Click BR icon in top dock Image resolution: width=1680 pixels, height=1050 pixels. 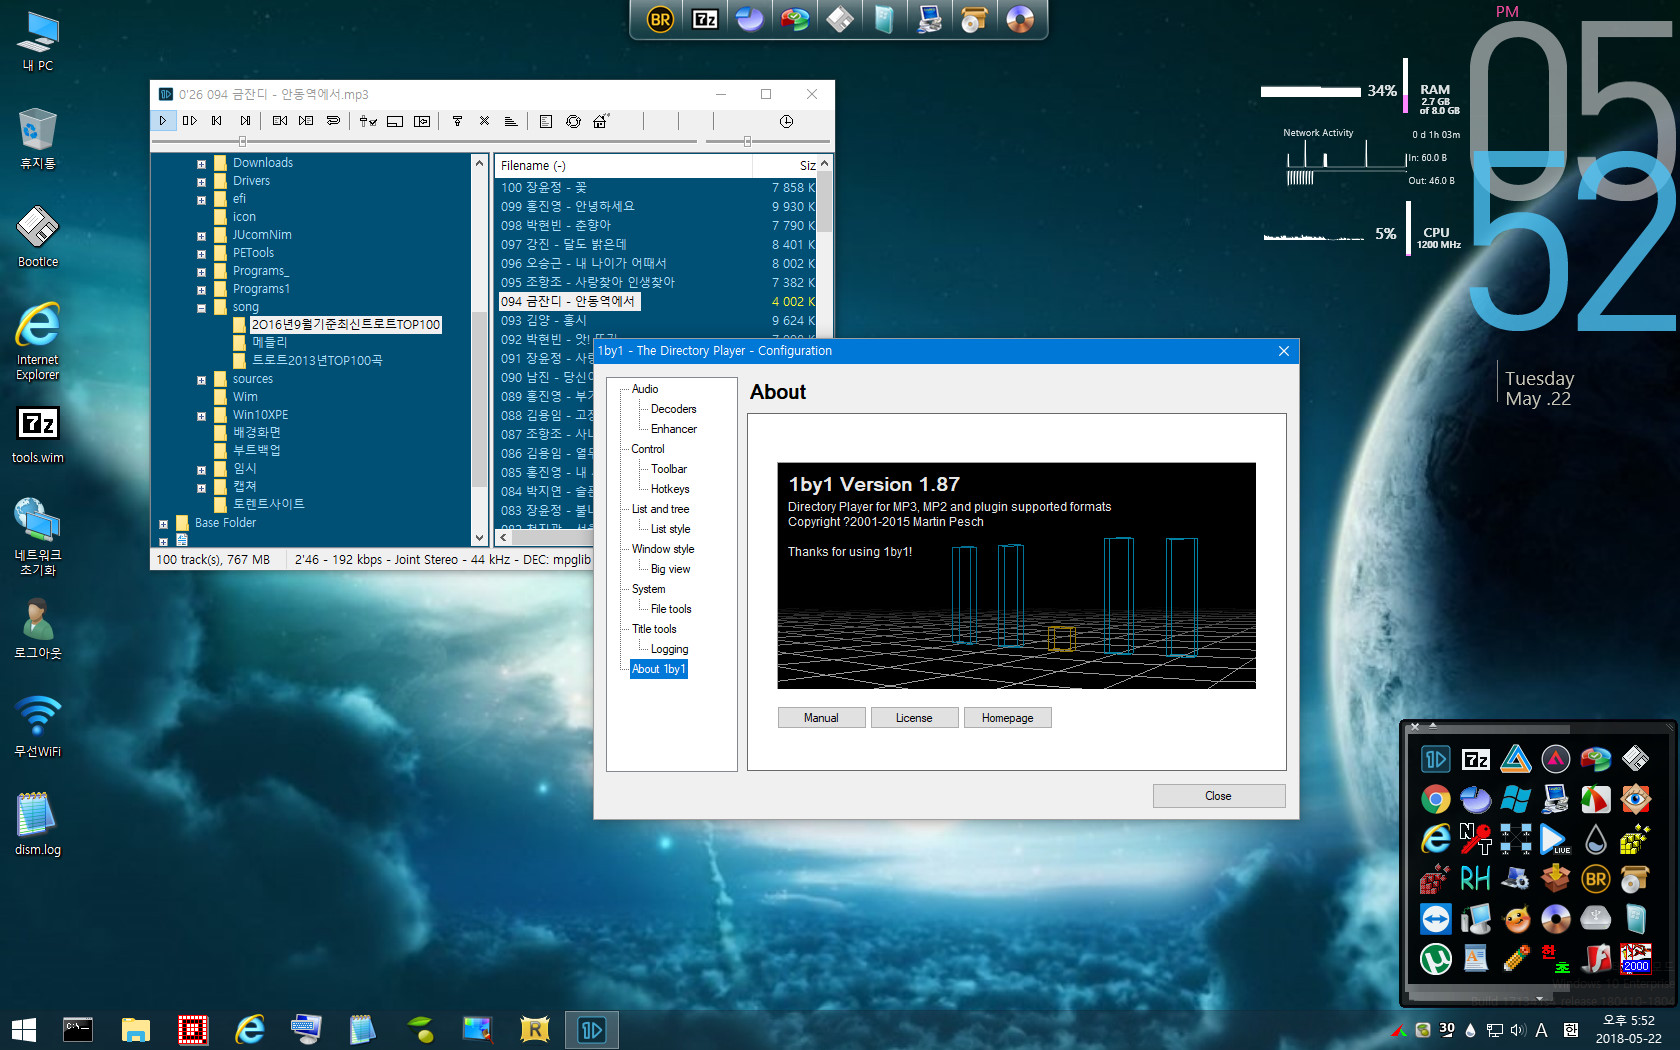[x=660, y=19]
